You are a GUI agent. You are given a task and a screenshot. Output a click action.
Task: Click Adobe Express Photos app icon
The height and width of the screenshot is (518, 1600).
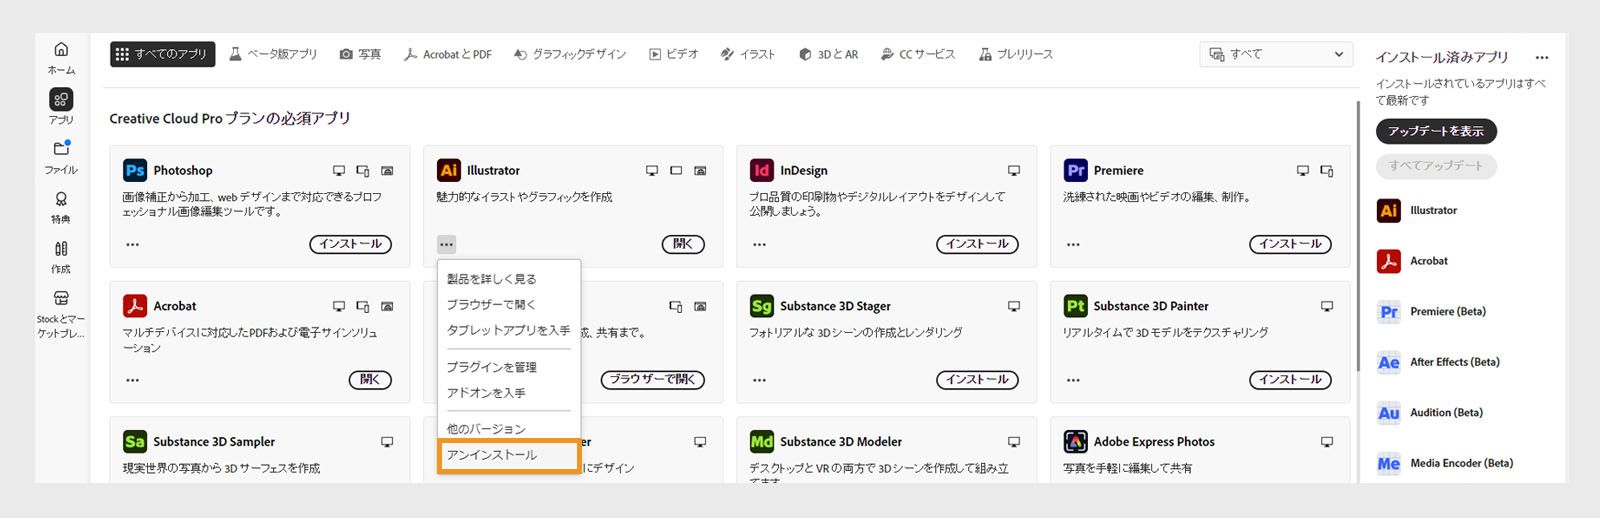pyautogui.click(x=1076, y=441)
